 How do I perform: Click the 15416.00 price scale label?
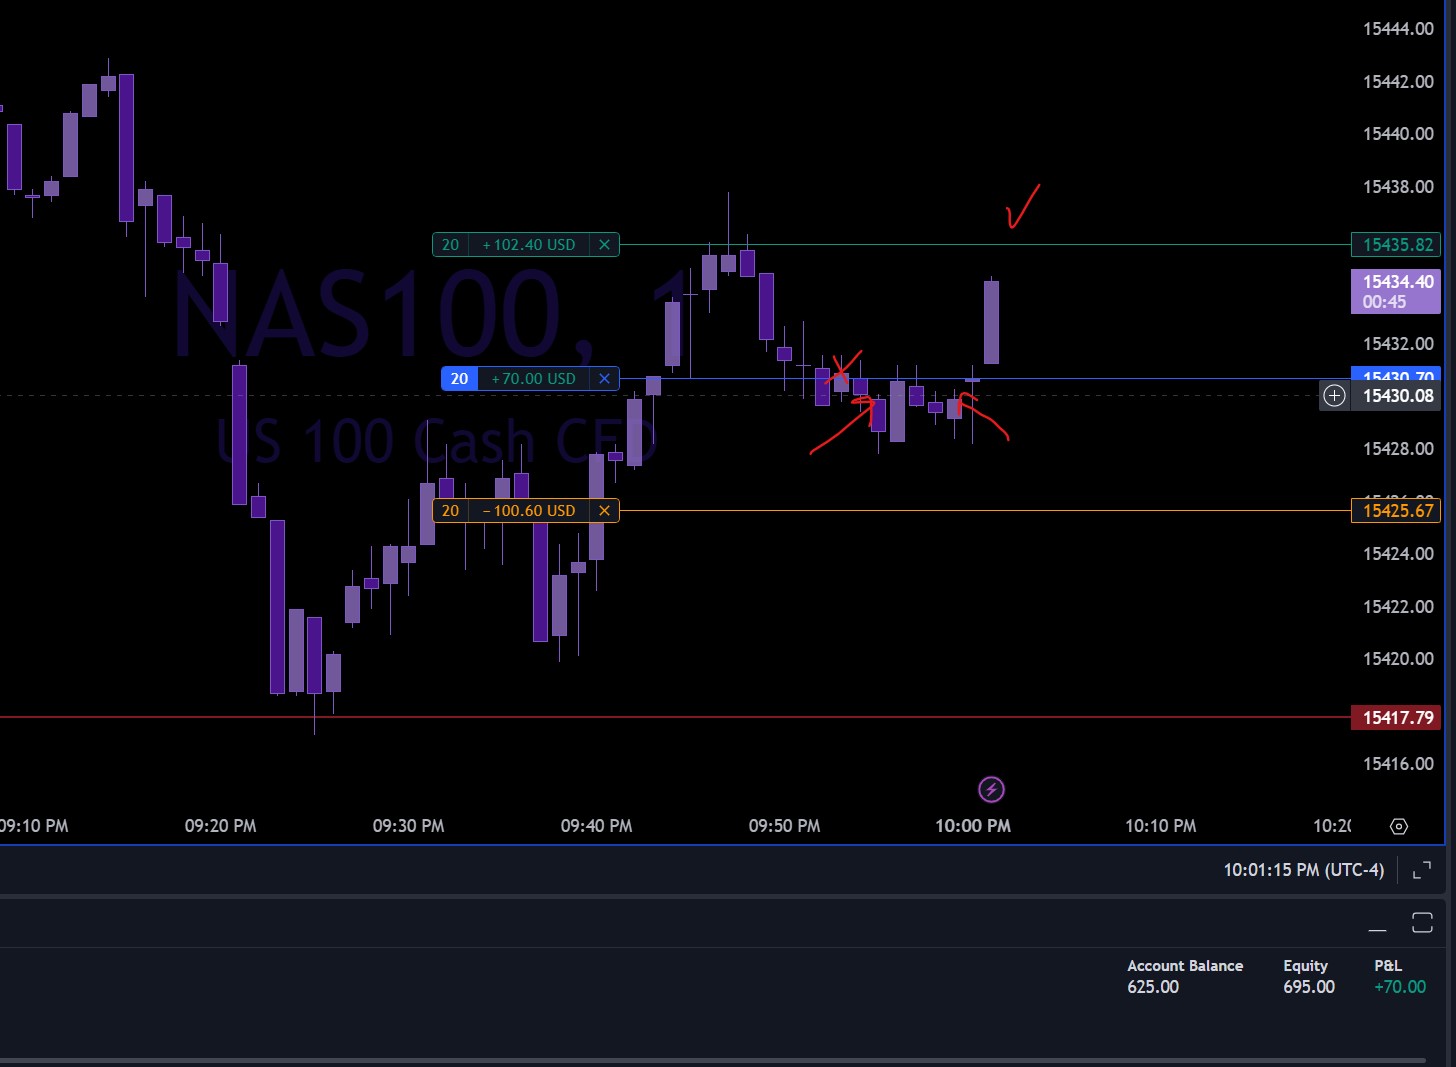tap(1398, 764)
